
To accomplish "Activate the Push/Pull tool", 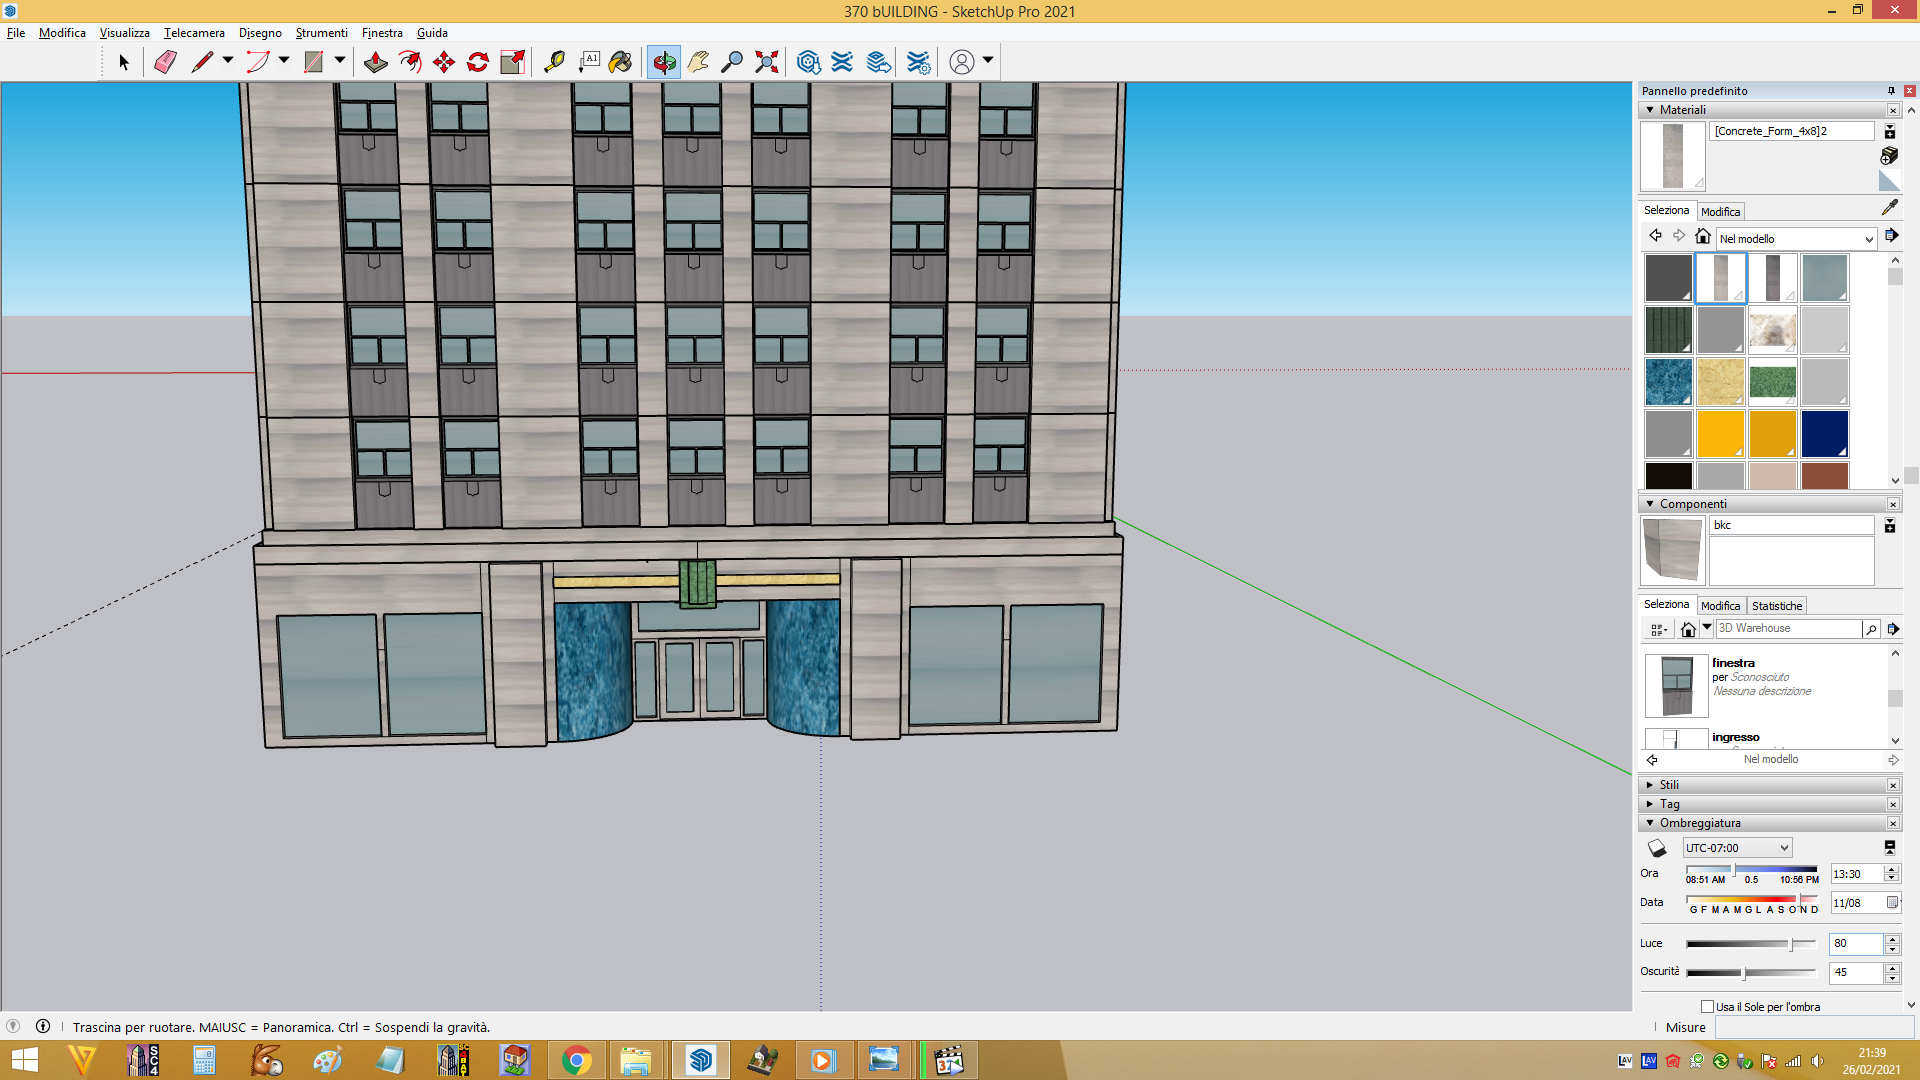I will (376, 62).
